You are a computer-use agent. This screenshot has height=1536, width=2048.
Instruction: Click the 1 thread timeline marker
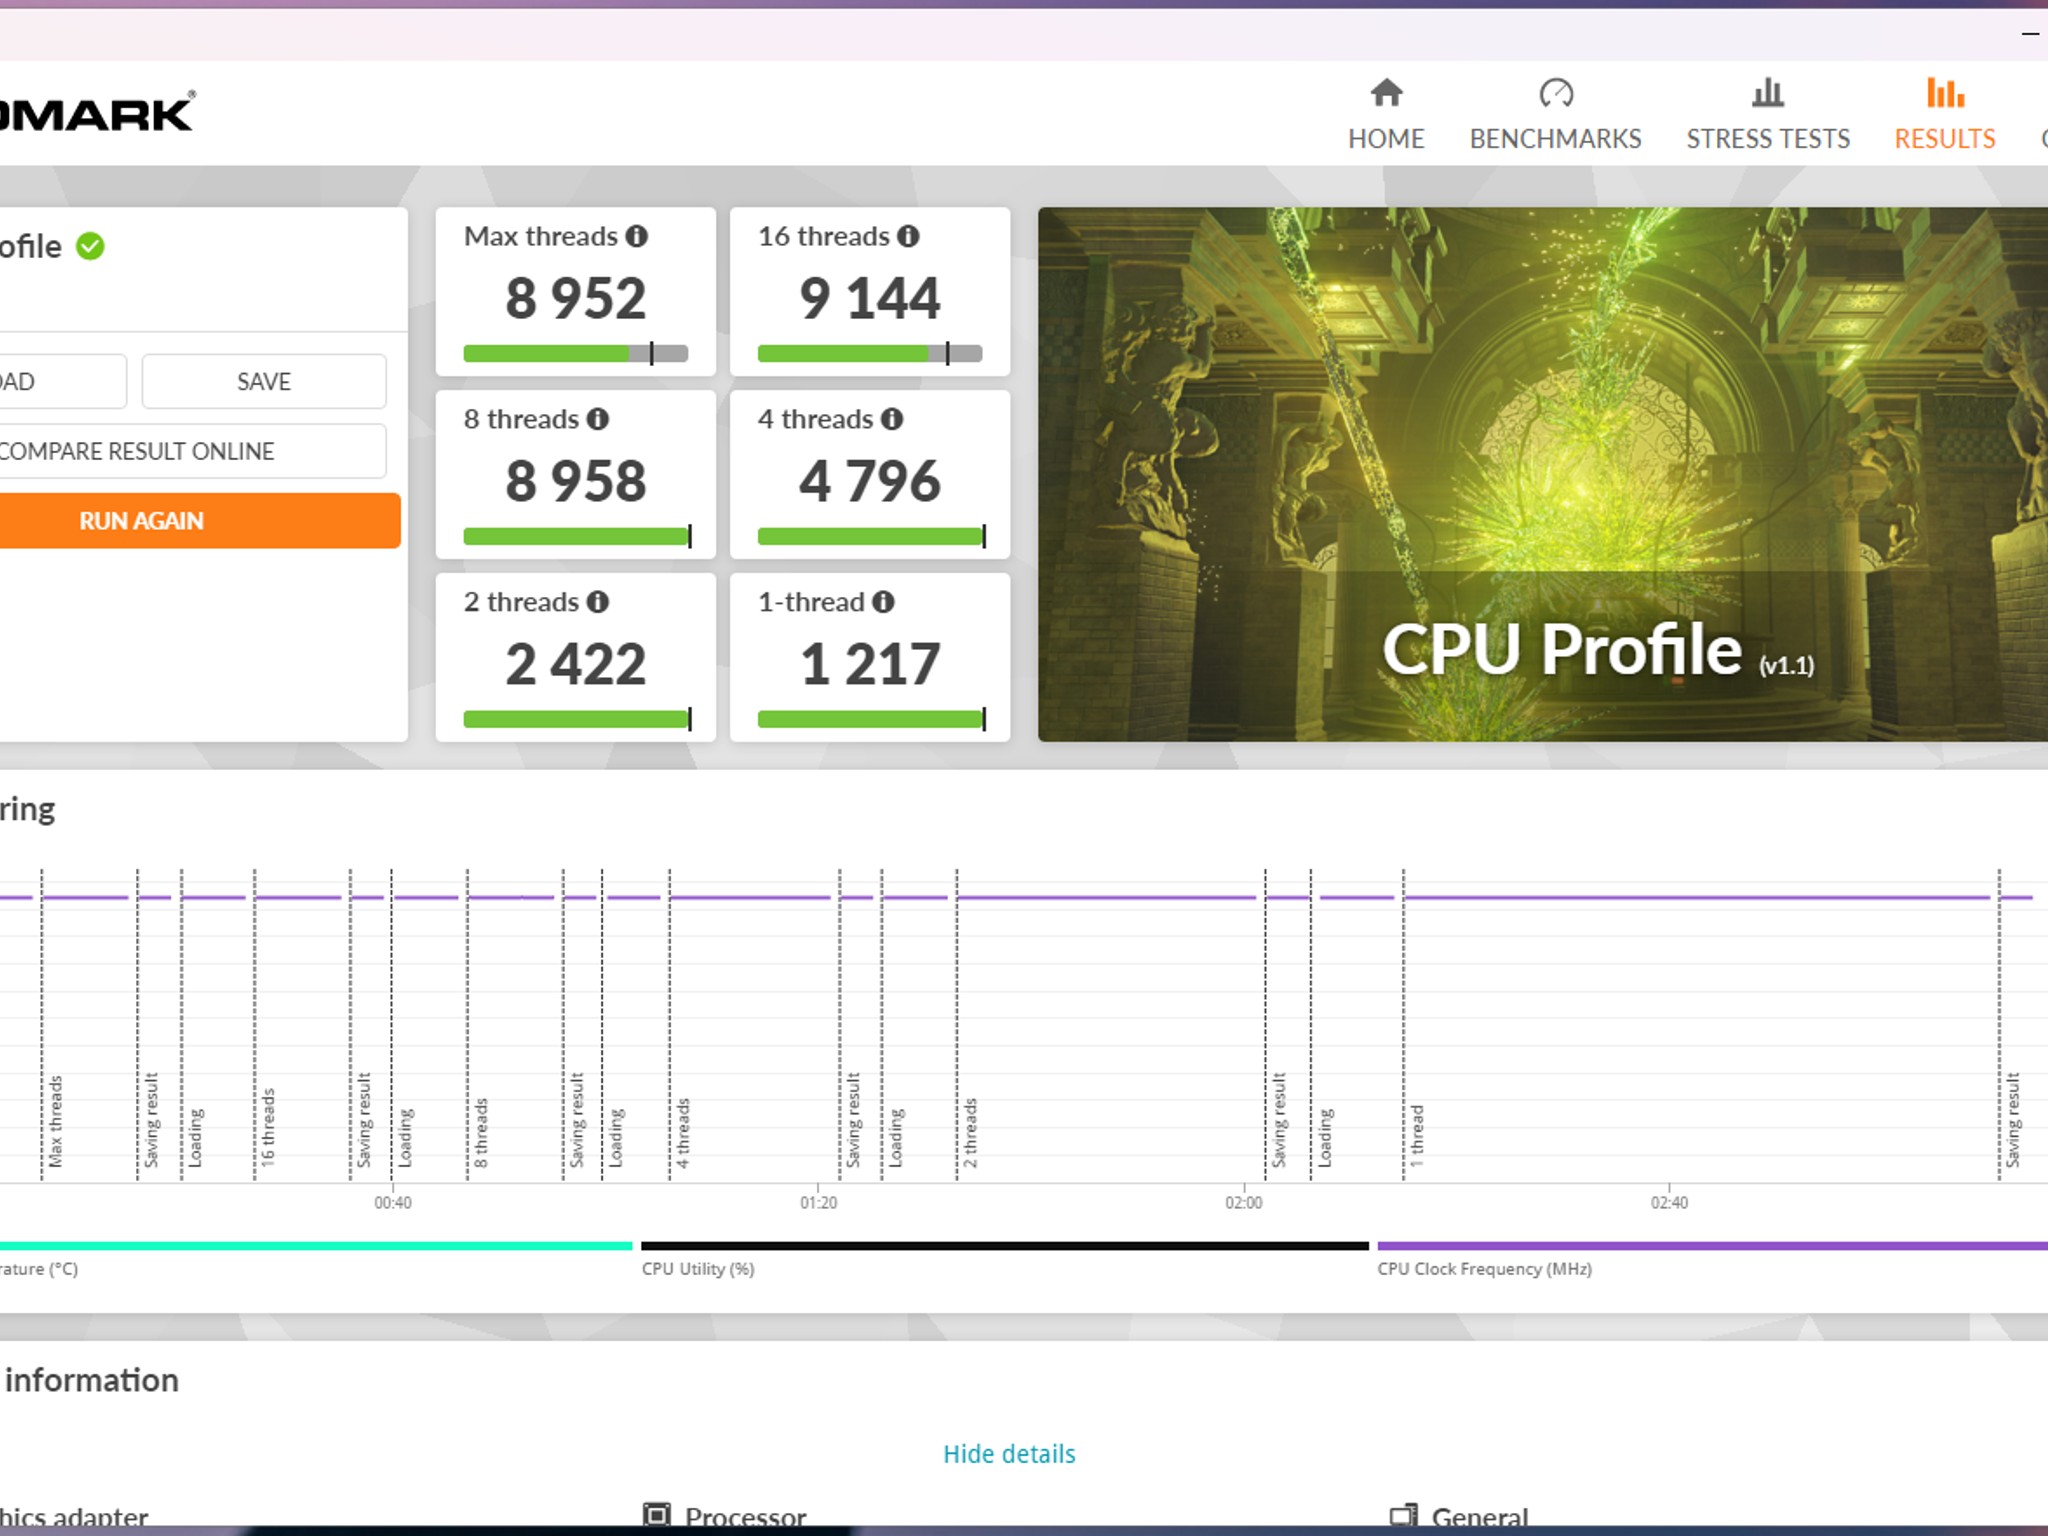[1417, 1135]
